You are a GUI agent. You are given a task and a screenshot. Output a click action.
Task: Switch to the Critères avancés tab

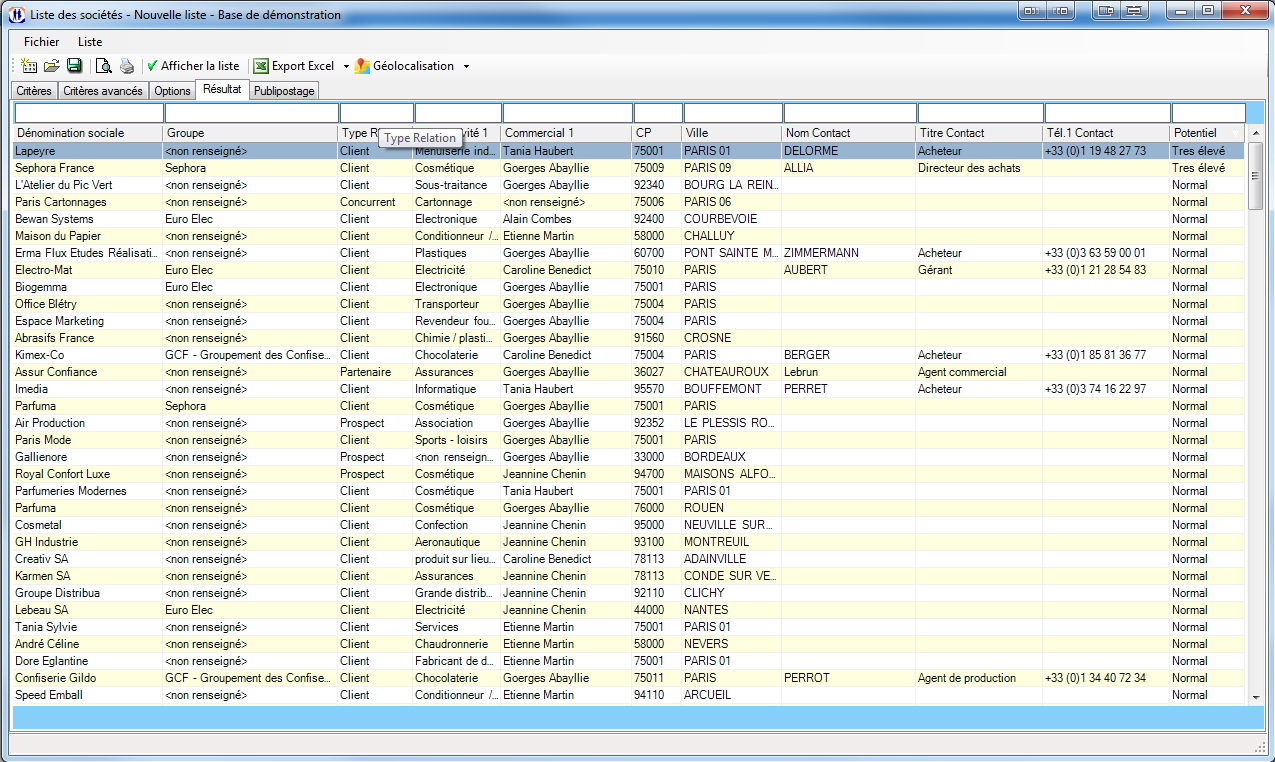pyautogui.click(x=103, y=91)
